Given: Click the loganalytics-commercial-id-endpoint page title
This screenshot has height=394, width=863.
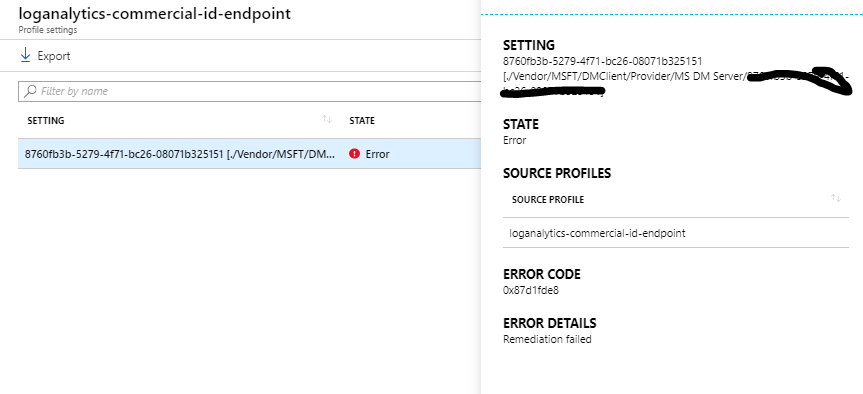Looking at the screenshot, I should point(155,14).
